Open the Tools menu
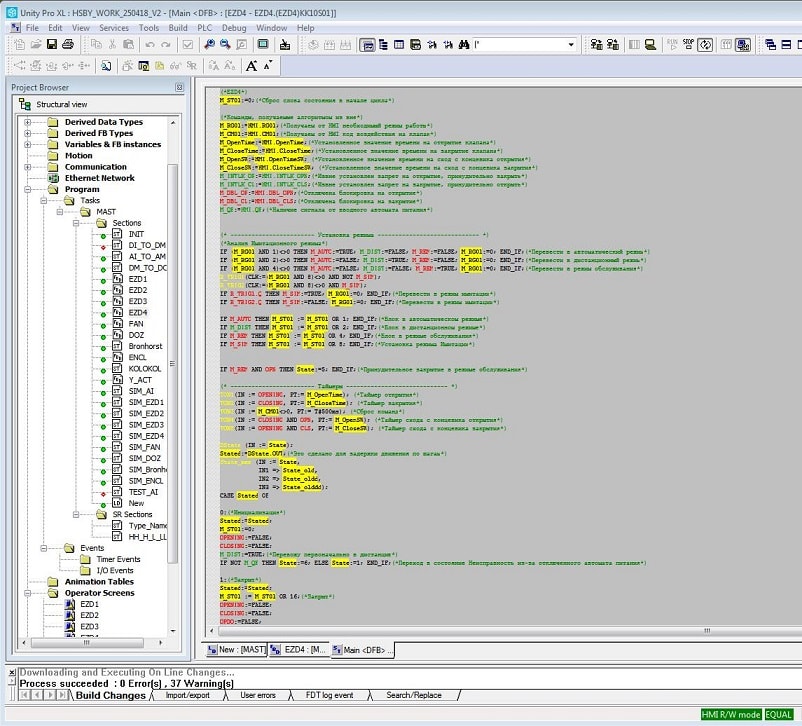Viewport: 802px width, 726px height. pos(149,28)
